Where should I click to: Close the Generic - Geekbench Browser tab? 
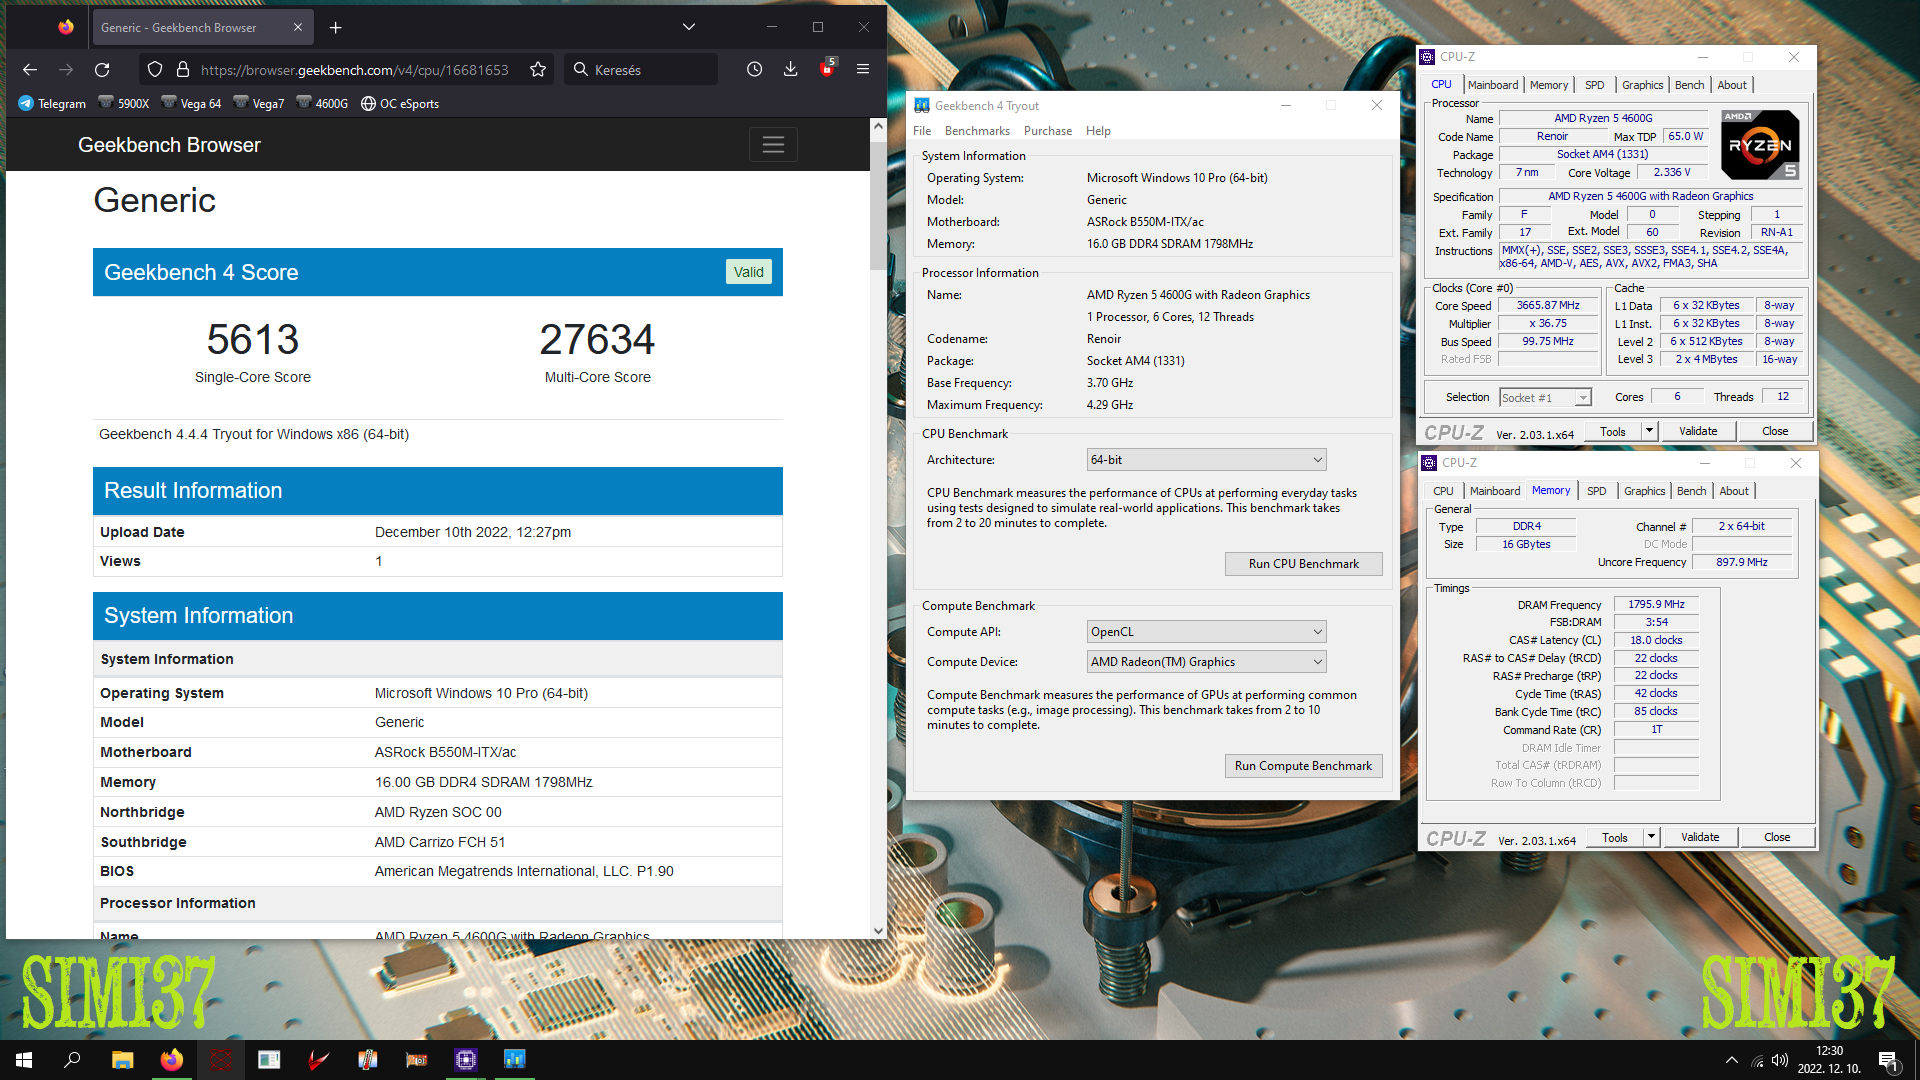(x=297, y=27)
